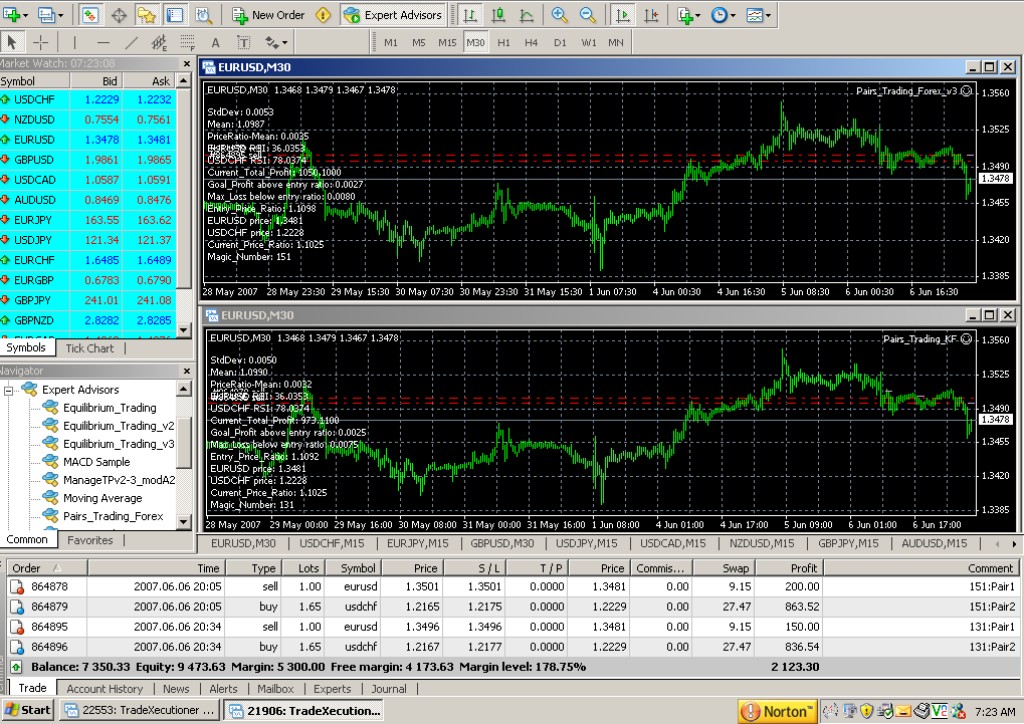The width and height of the screenshot is (1024, 724).
Task: Toggle the Chart Shift icon
Action: coord(651,14)
